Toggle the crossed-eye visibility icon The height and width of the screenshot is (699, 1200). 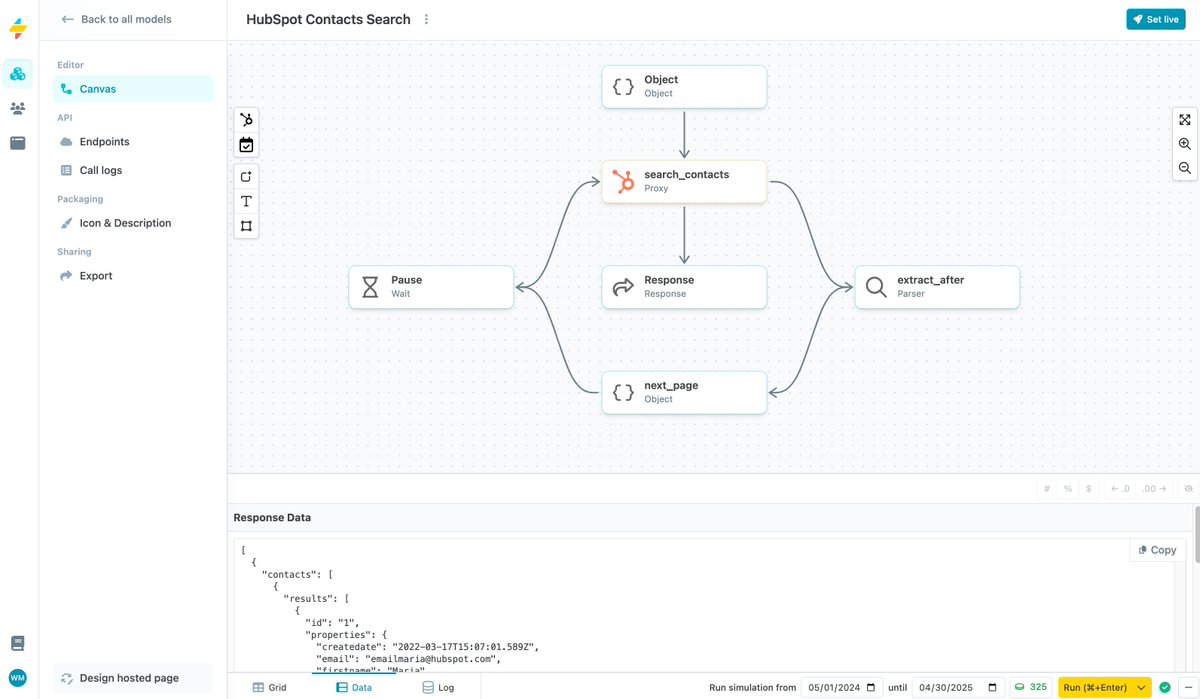coord(1189,489)
